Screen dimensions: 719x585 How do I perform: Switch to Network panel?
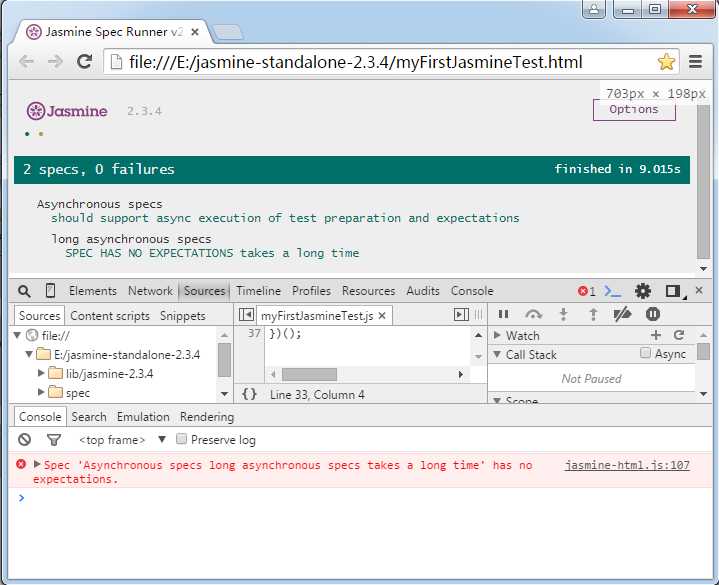150,291
